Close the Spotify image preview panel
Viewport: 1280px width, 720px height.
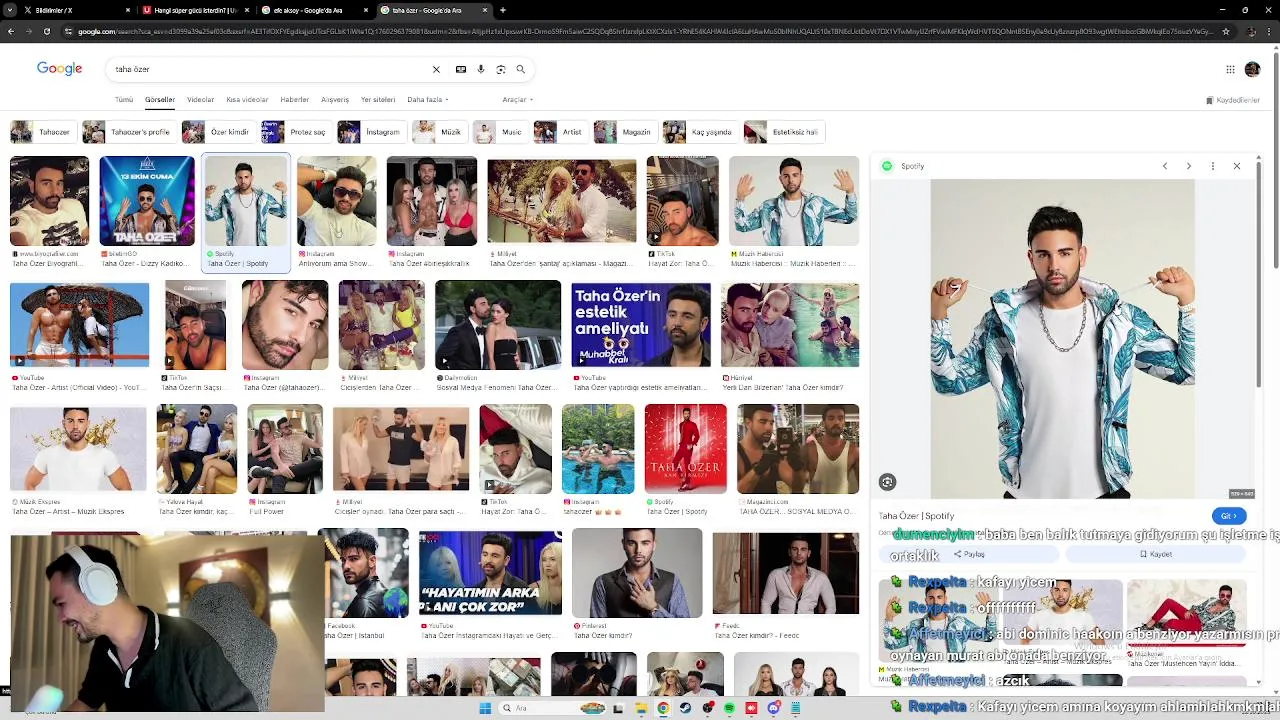point(1237,166)
